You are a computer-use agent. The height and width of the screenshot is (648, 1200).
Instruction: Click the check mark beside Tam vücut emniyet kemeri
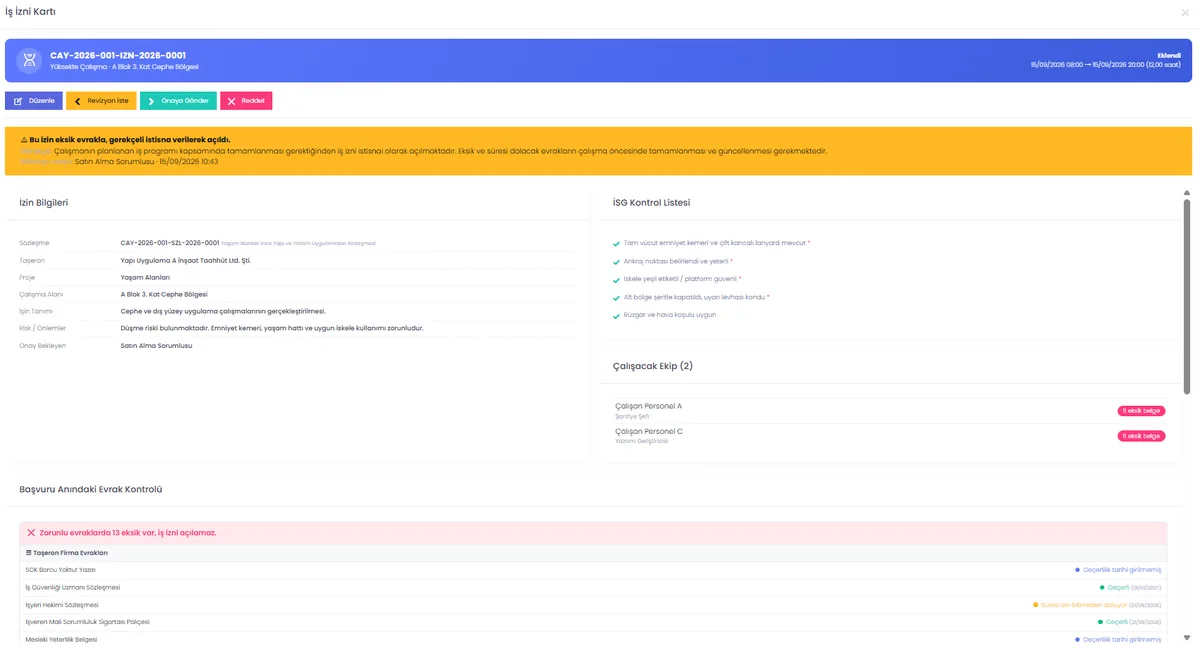[616, 243]
